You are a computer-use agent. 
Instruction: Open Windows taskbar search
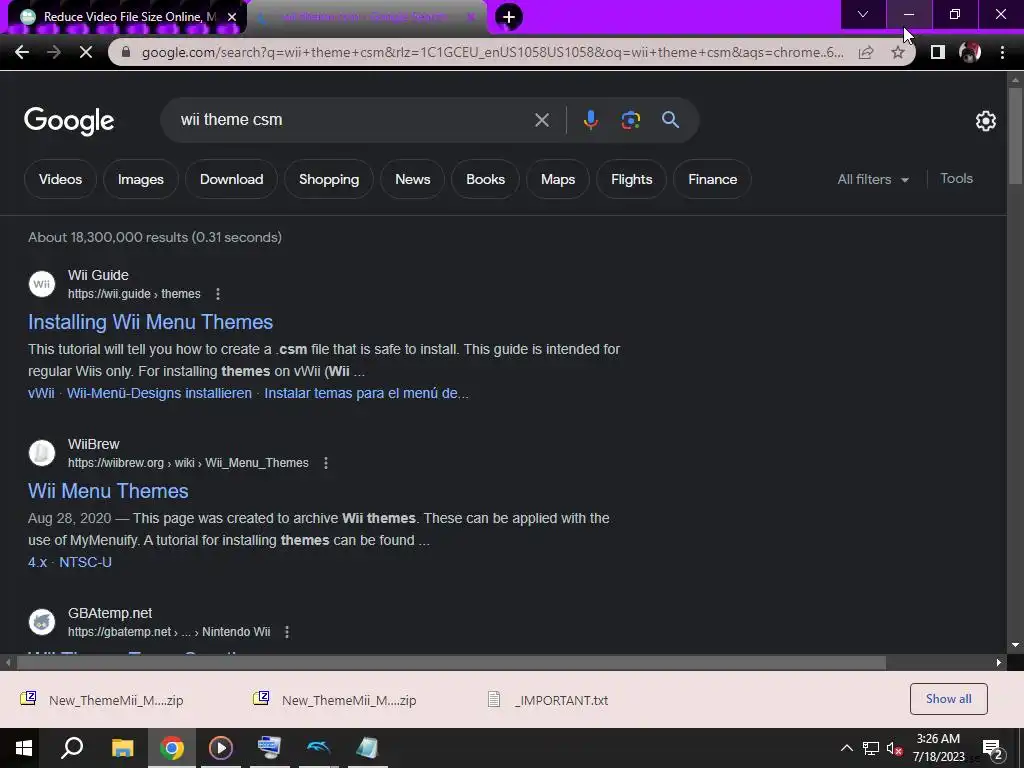[72, 748]
